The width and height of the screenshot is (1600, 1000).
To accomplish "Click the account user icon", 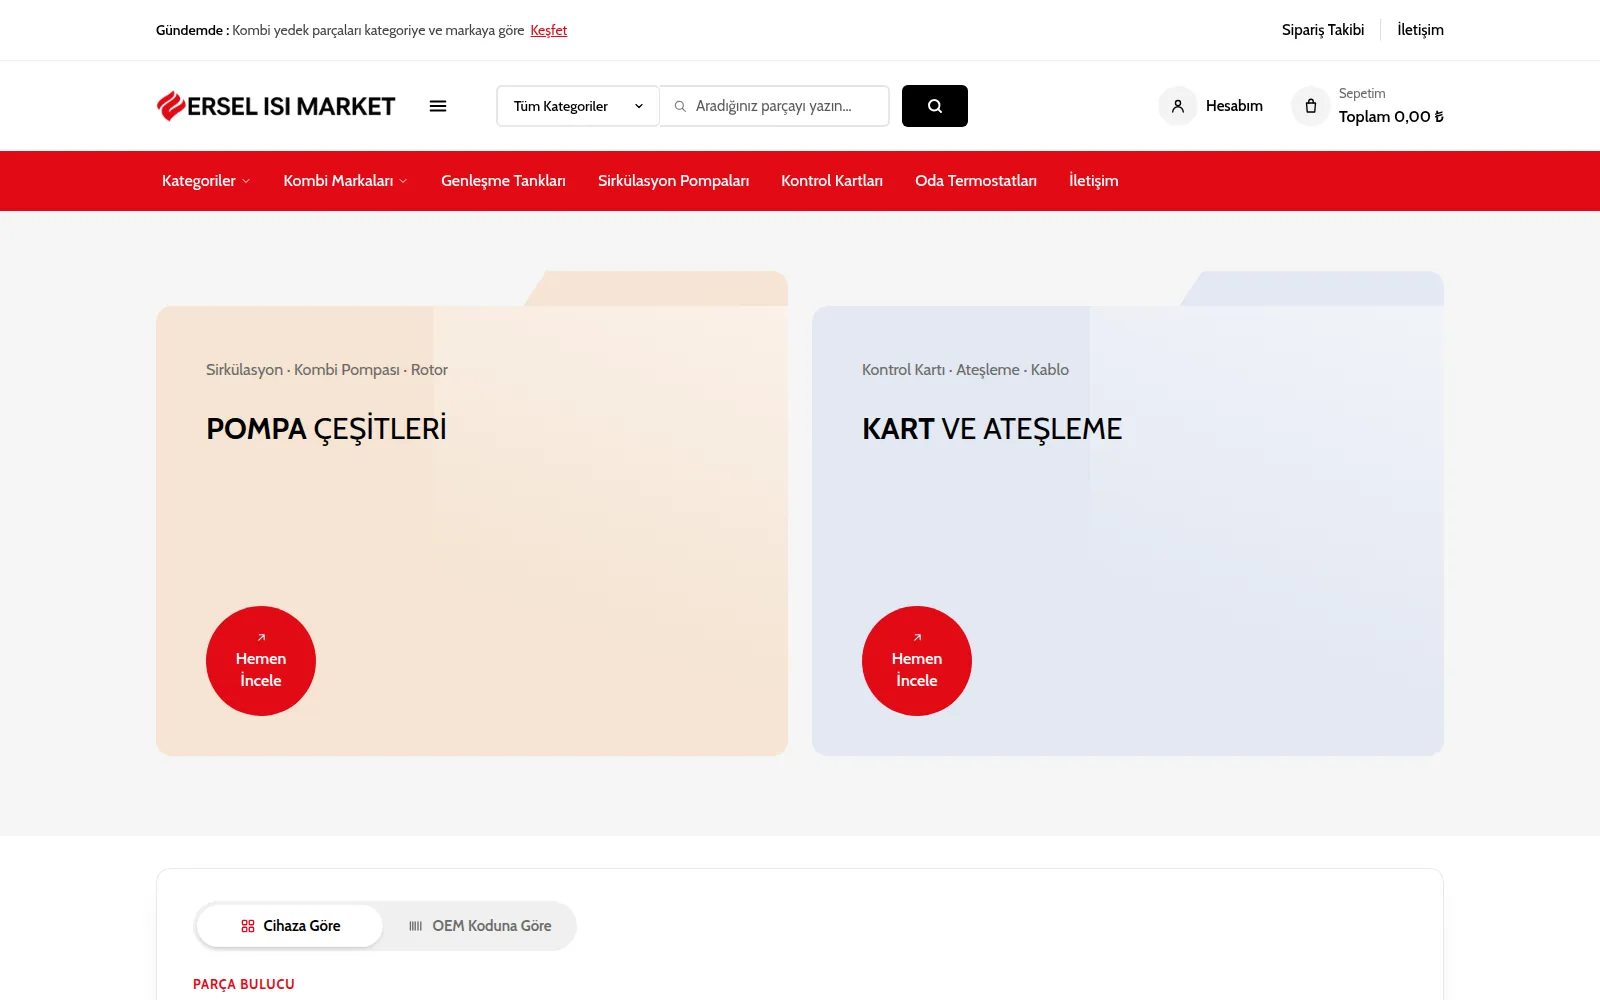I will 1178,106.
